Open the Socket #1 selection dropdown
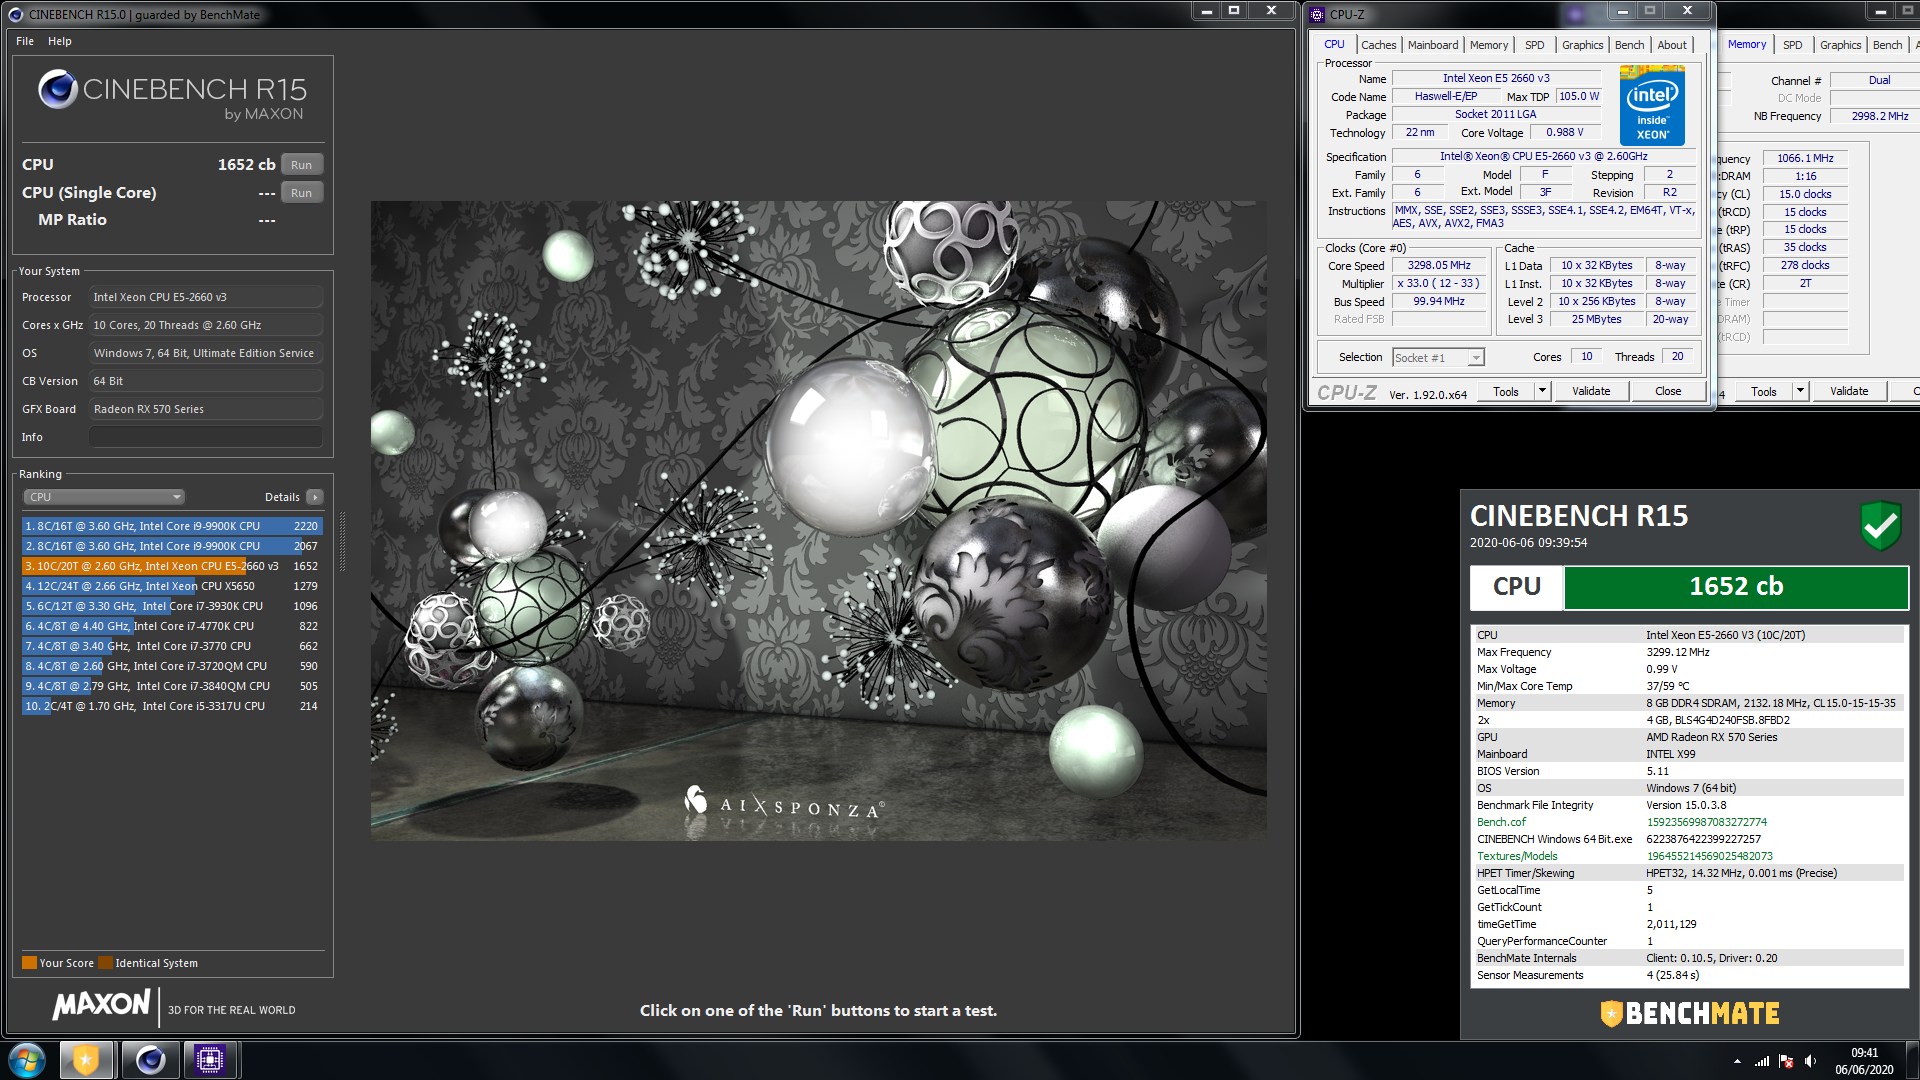This screenshot has width=1920, height=1080. pyautogui.click(x=1438, y=358)
